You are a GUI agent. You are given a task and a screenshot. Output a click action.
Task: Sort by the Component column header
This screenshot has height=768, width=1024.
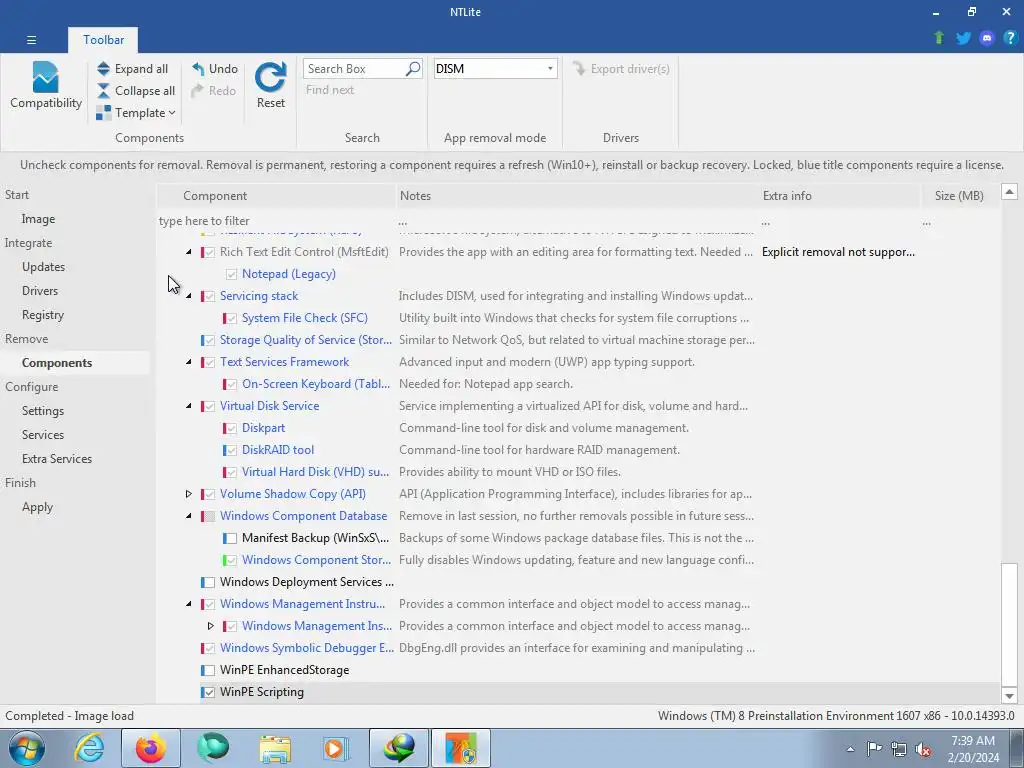coord(277,196)
